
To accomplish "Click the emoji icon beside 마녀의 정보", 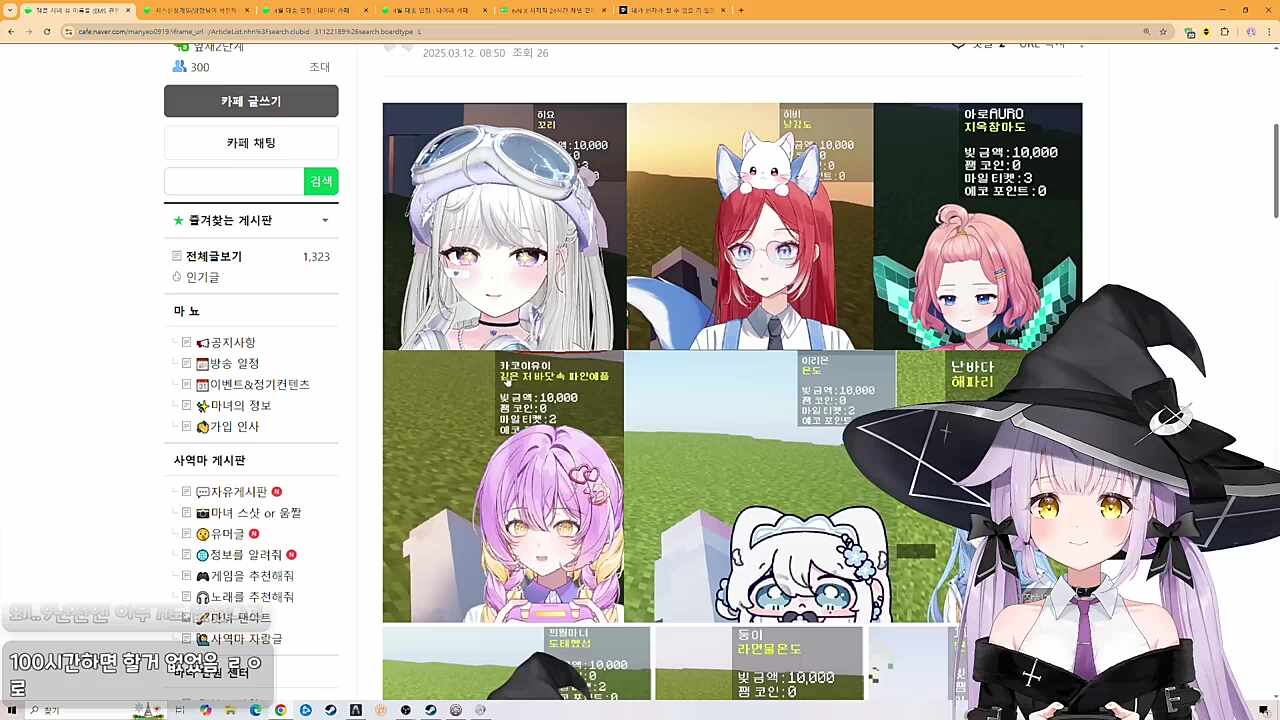I will 203,406.
